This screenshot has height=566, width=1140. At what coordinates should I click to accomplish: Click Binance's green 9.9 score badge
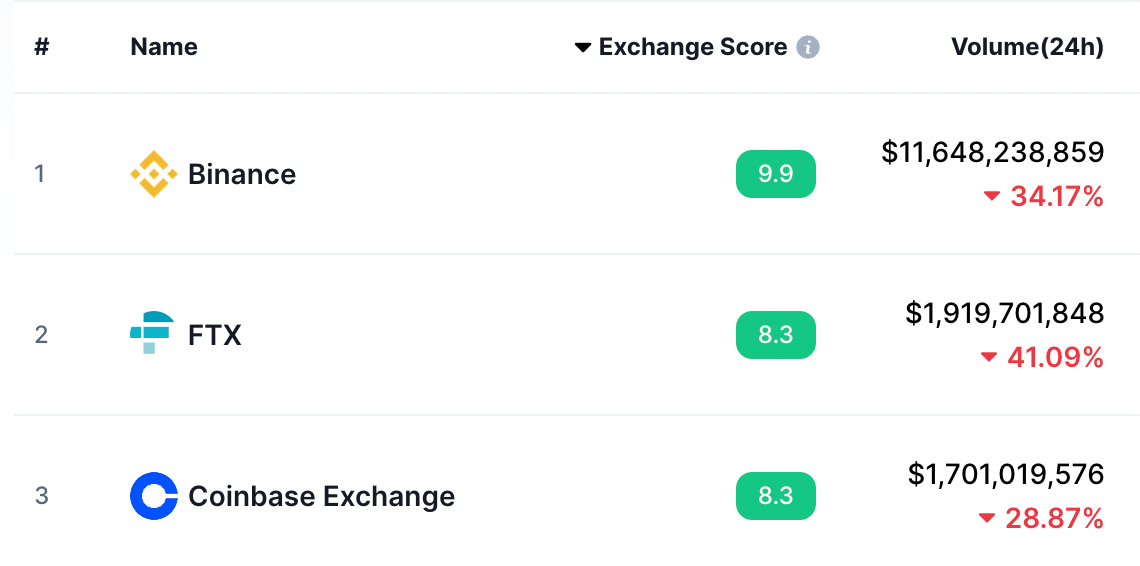(x=776, y=174)
